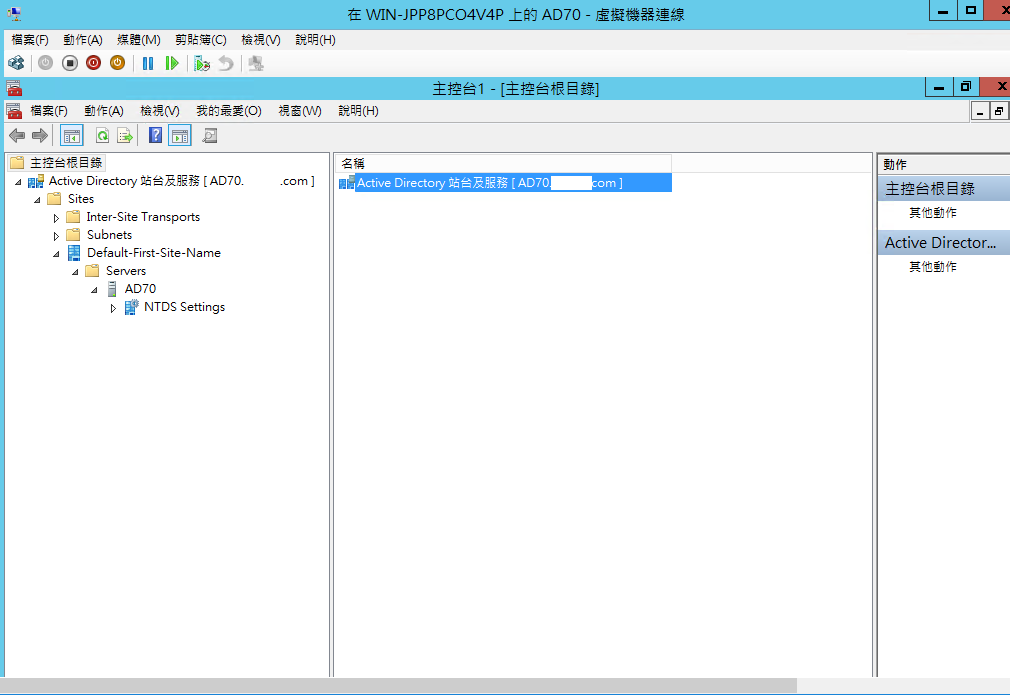
Task: Collapse the AD70 server node
Action: click(94, 290)
